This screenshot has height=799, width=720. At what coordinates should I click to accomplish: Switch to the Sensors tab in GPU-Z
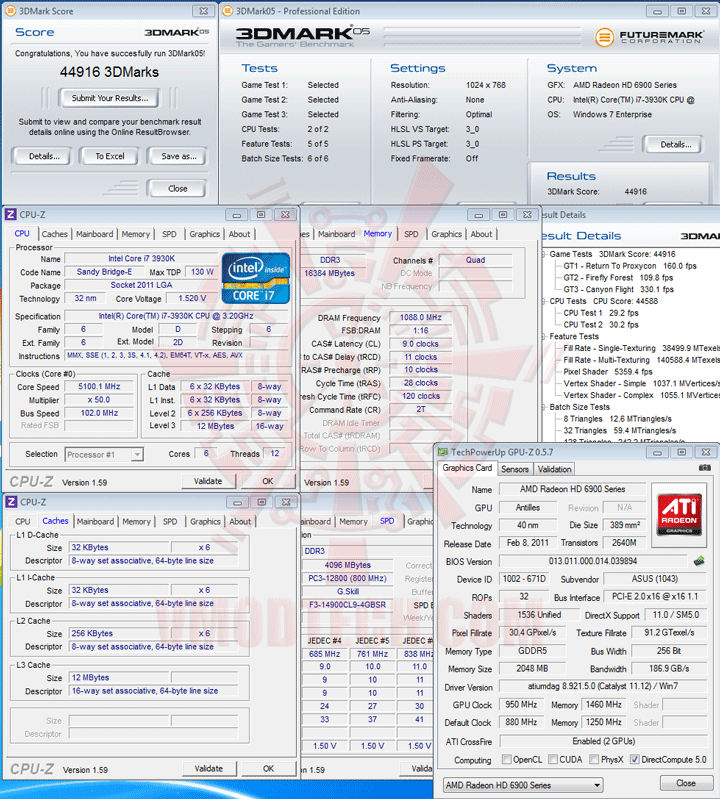click(515, 469)
